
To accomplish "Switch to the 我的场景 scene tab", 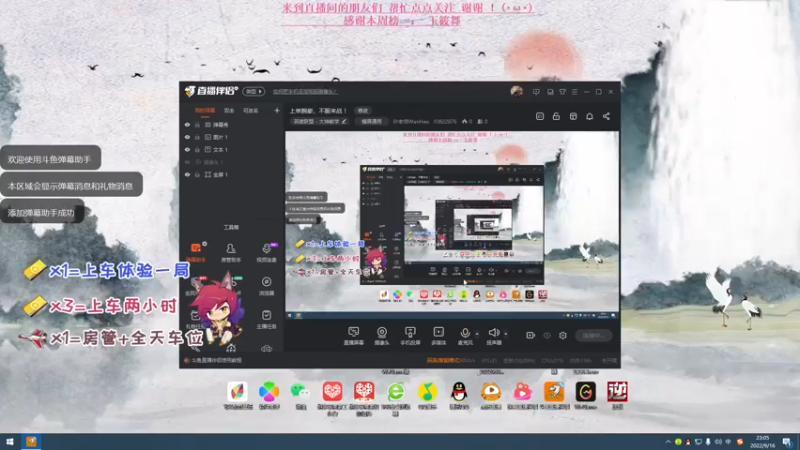I will tap(205, 110).
